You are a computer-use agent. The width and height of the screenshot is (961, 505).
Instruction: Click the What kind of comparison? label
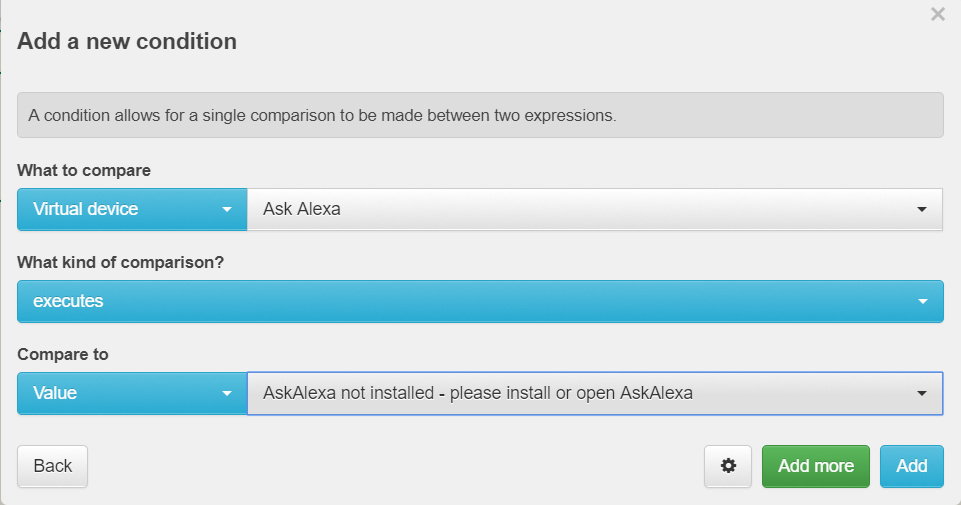pos(121,262)
